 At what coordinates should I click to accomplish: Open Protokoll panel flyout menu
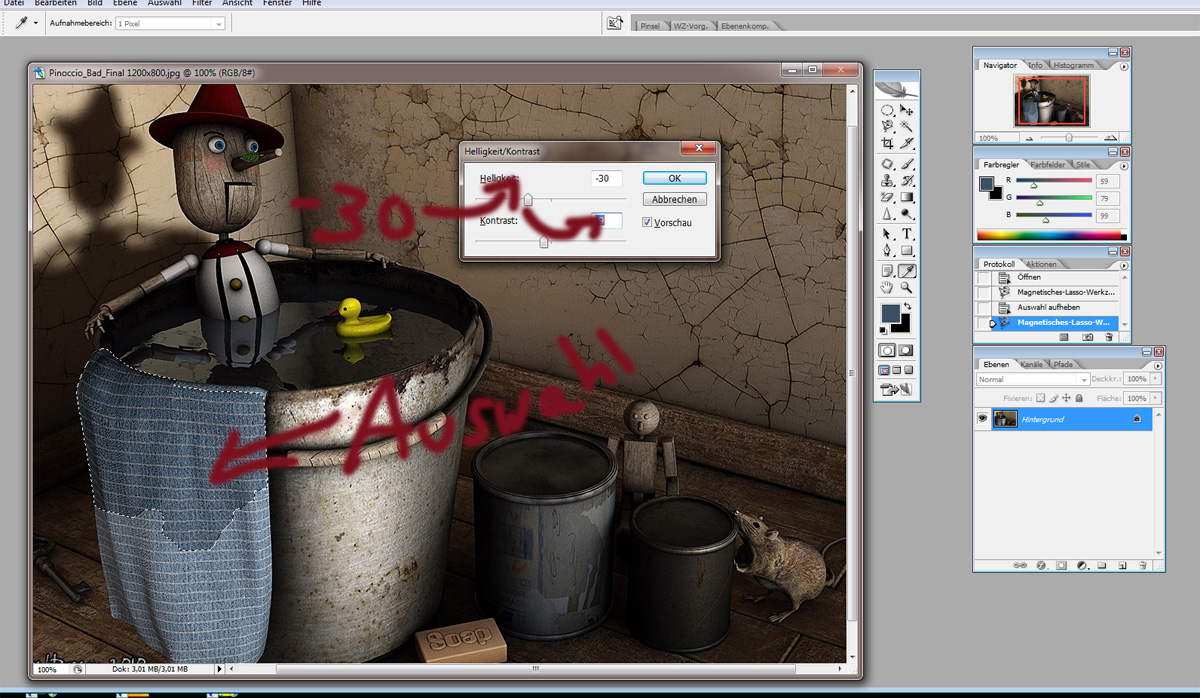tap(1124, 265)
